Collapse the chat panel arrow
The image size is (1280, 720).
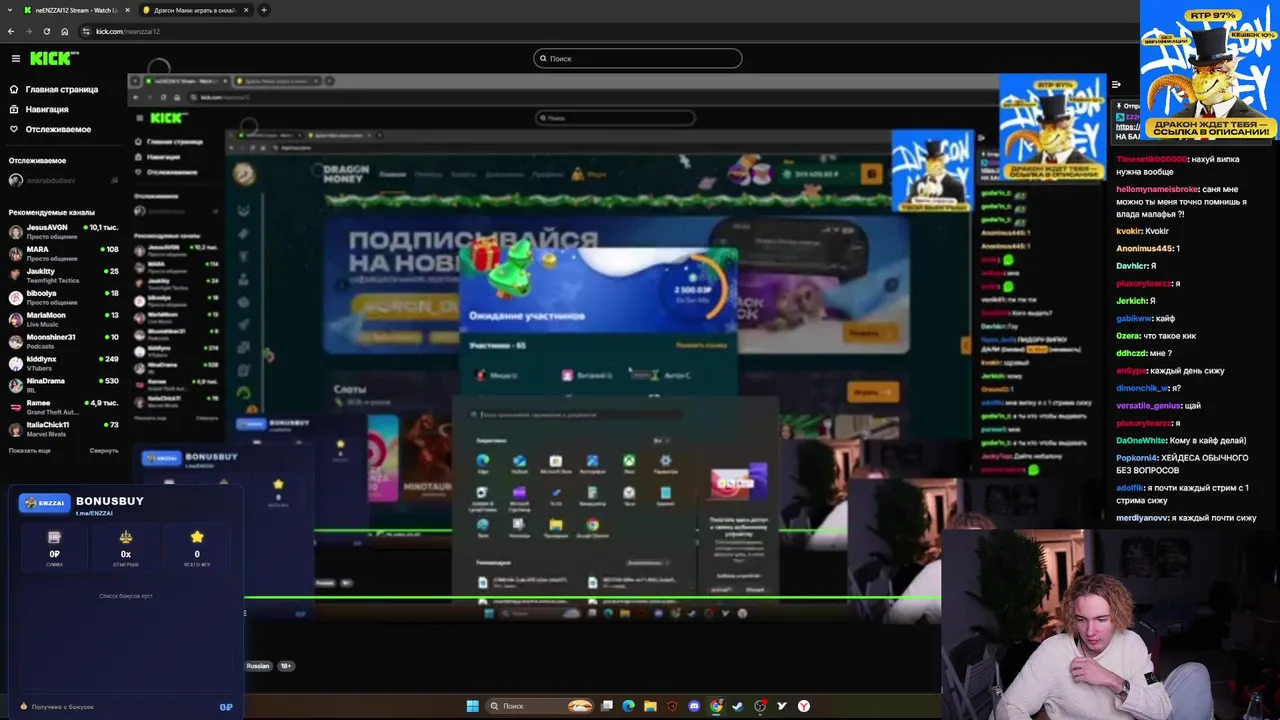click(x=1116, y=85)
